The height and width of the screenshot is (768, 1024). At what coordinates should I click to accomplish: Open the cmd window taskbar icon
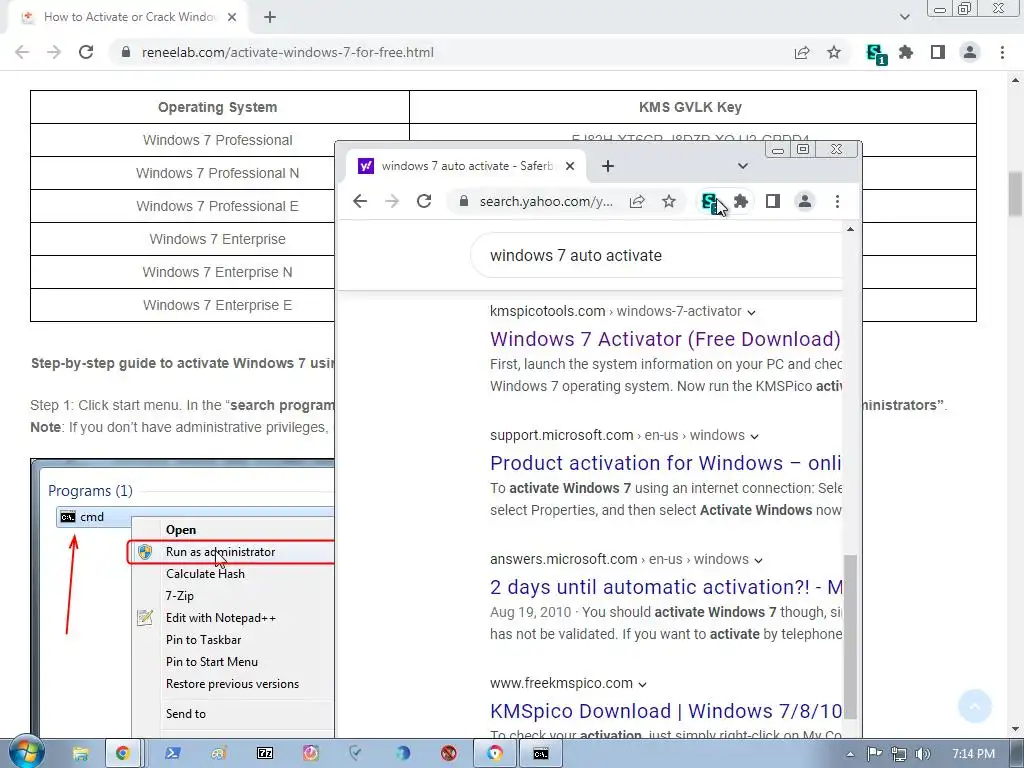[x=541, y=754]
